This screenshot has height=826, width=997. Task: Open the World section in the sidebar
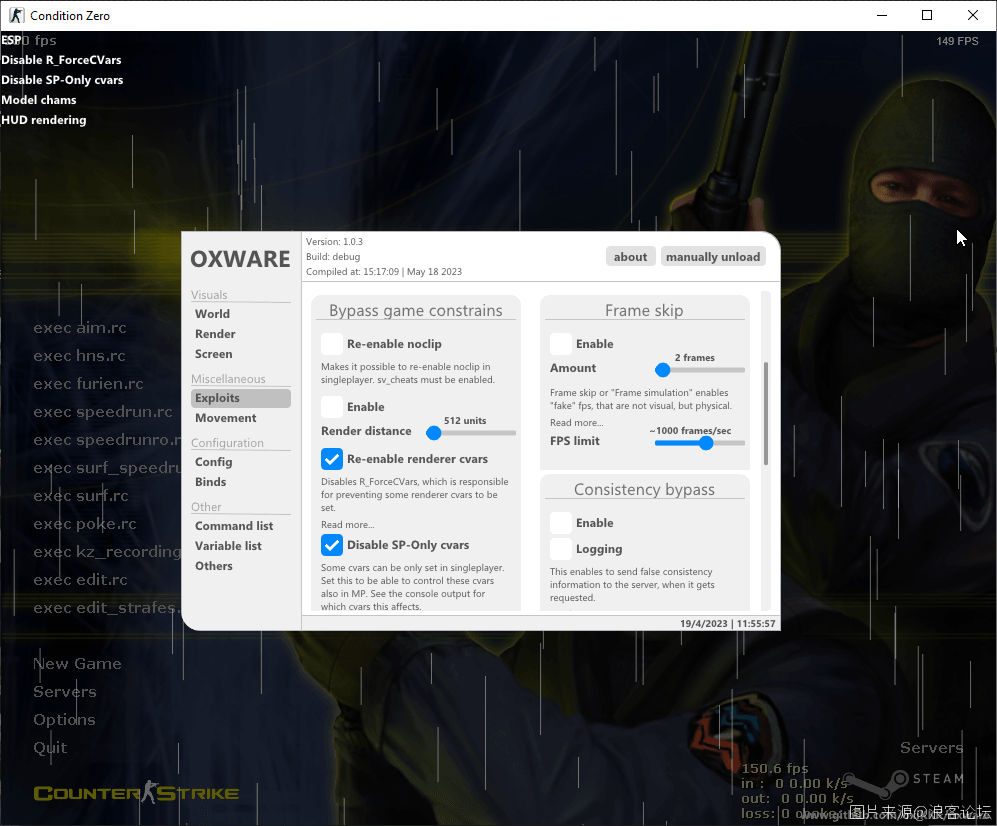[x=212, y=313]
